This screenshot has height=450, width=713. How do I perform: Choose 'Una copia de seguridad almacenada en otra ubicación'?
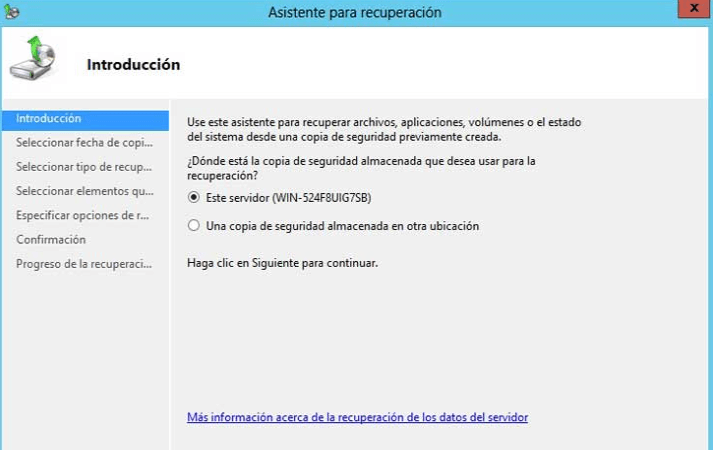[194, 226]
